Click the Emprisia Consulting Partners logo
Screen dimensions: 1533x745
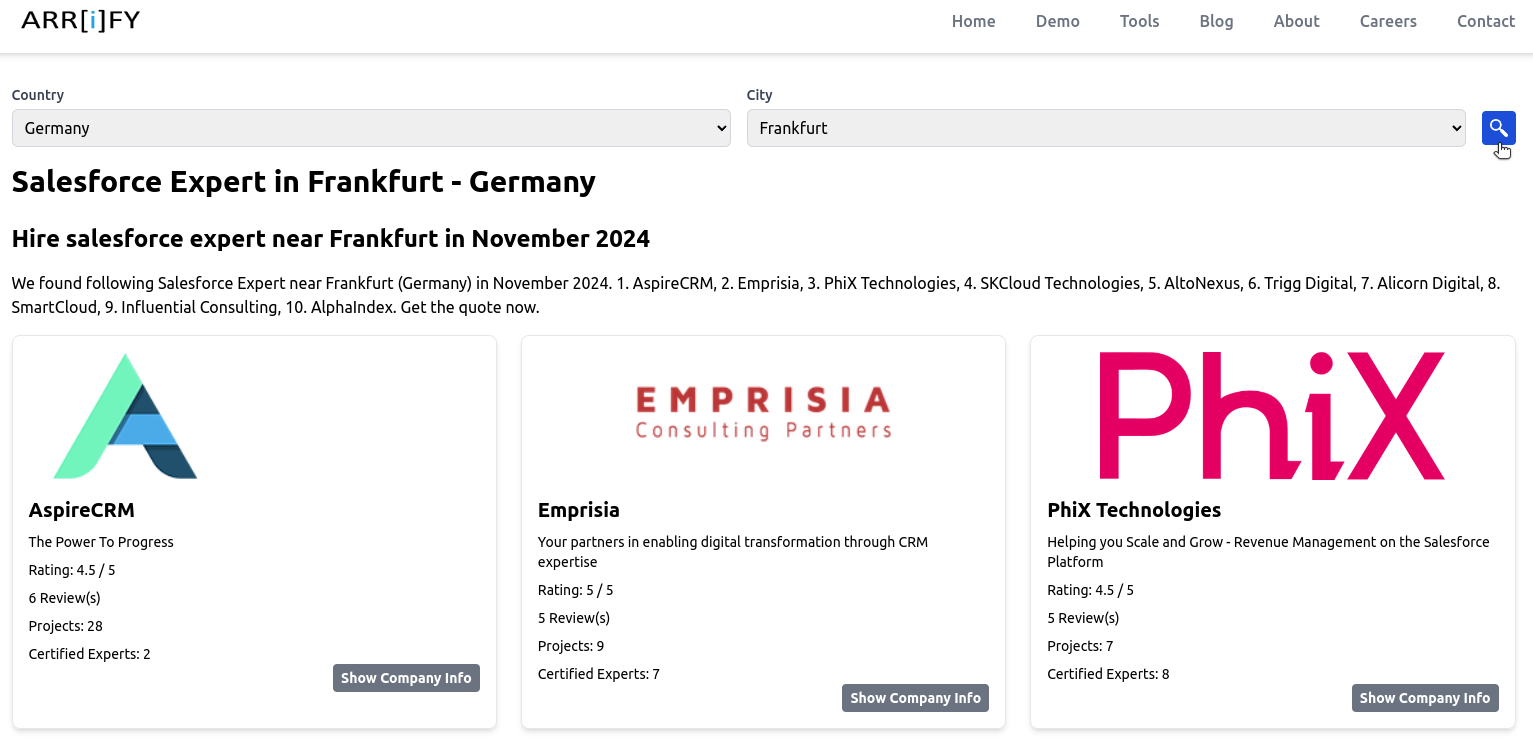(x=763, y=410)
